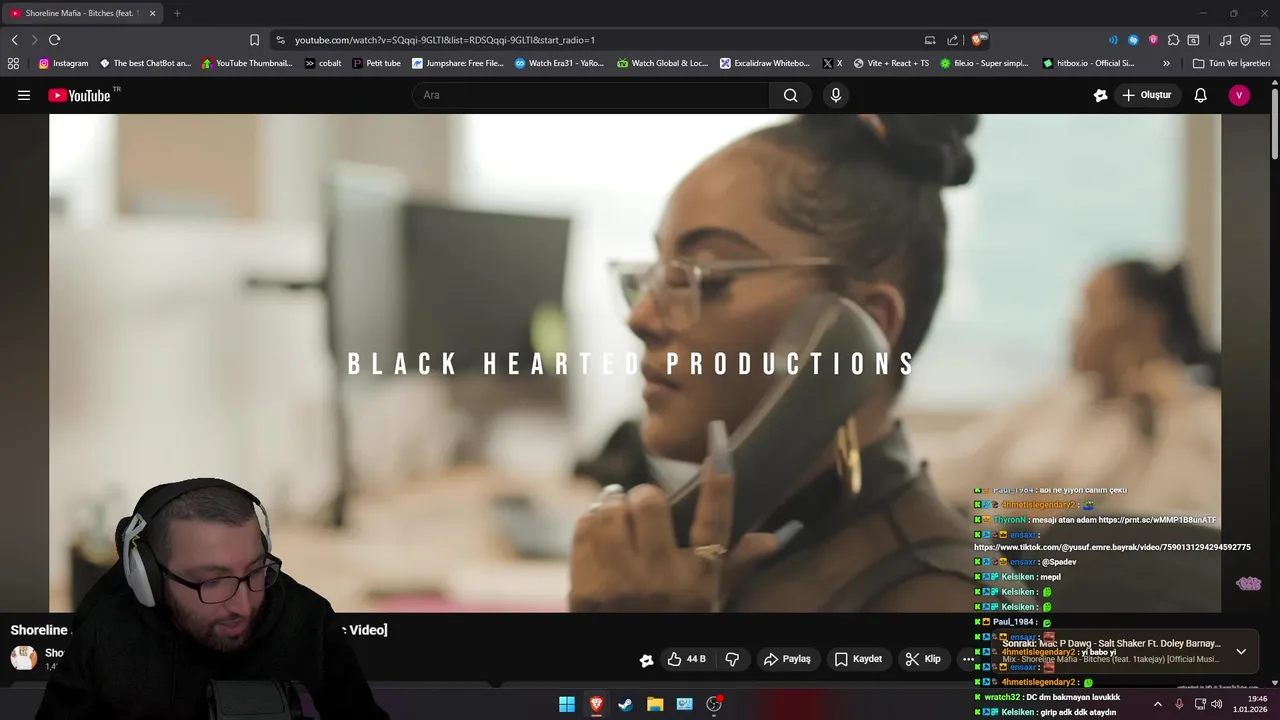This screenshot has height=720, width=1280.
Task: Share the video via Paylaş
Action: coord(787,659)
